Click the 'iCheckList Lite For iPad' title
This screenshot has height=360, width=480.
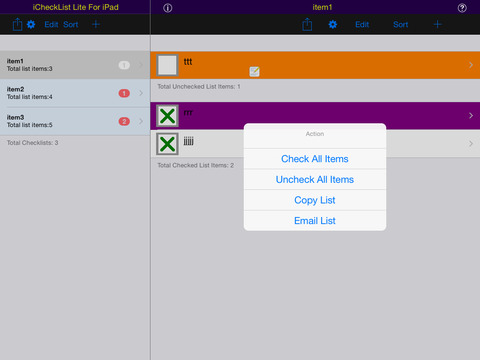click(75, 7)
